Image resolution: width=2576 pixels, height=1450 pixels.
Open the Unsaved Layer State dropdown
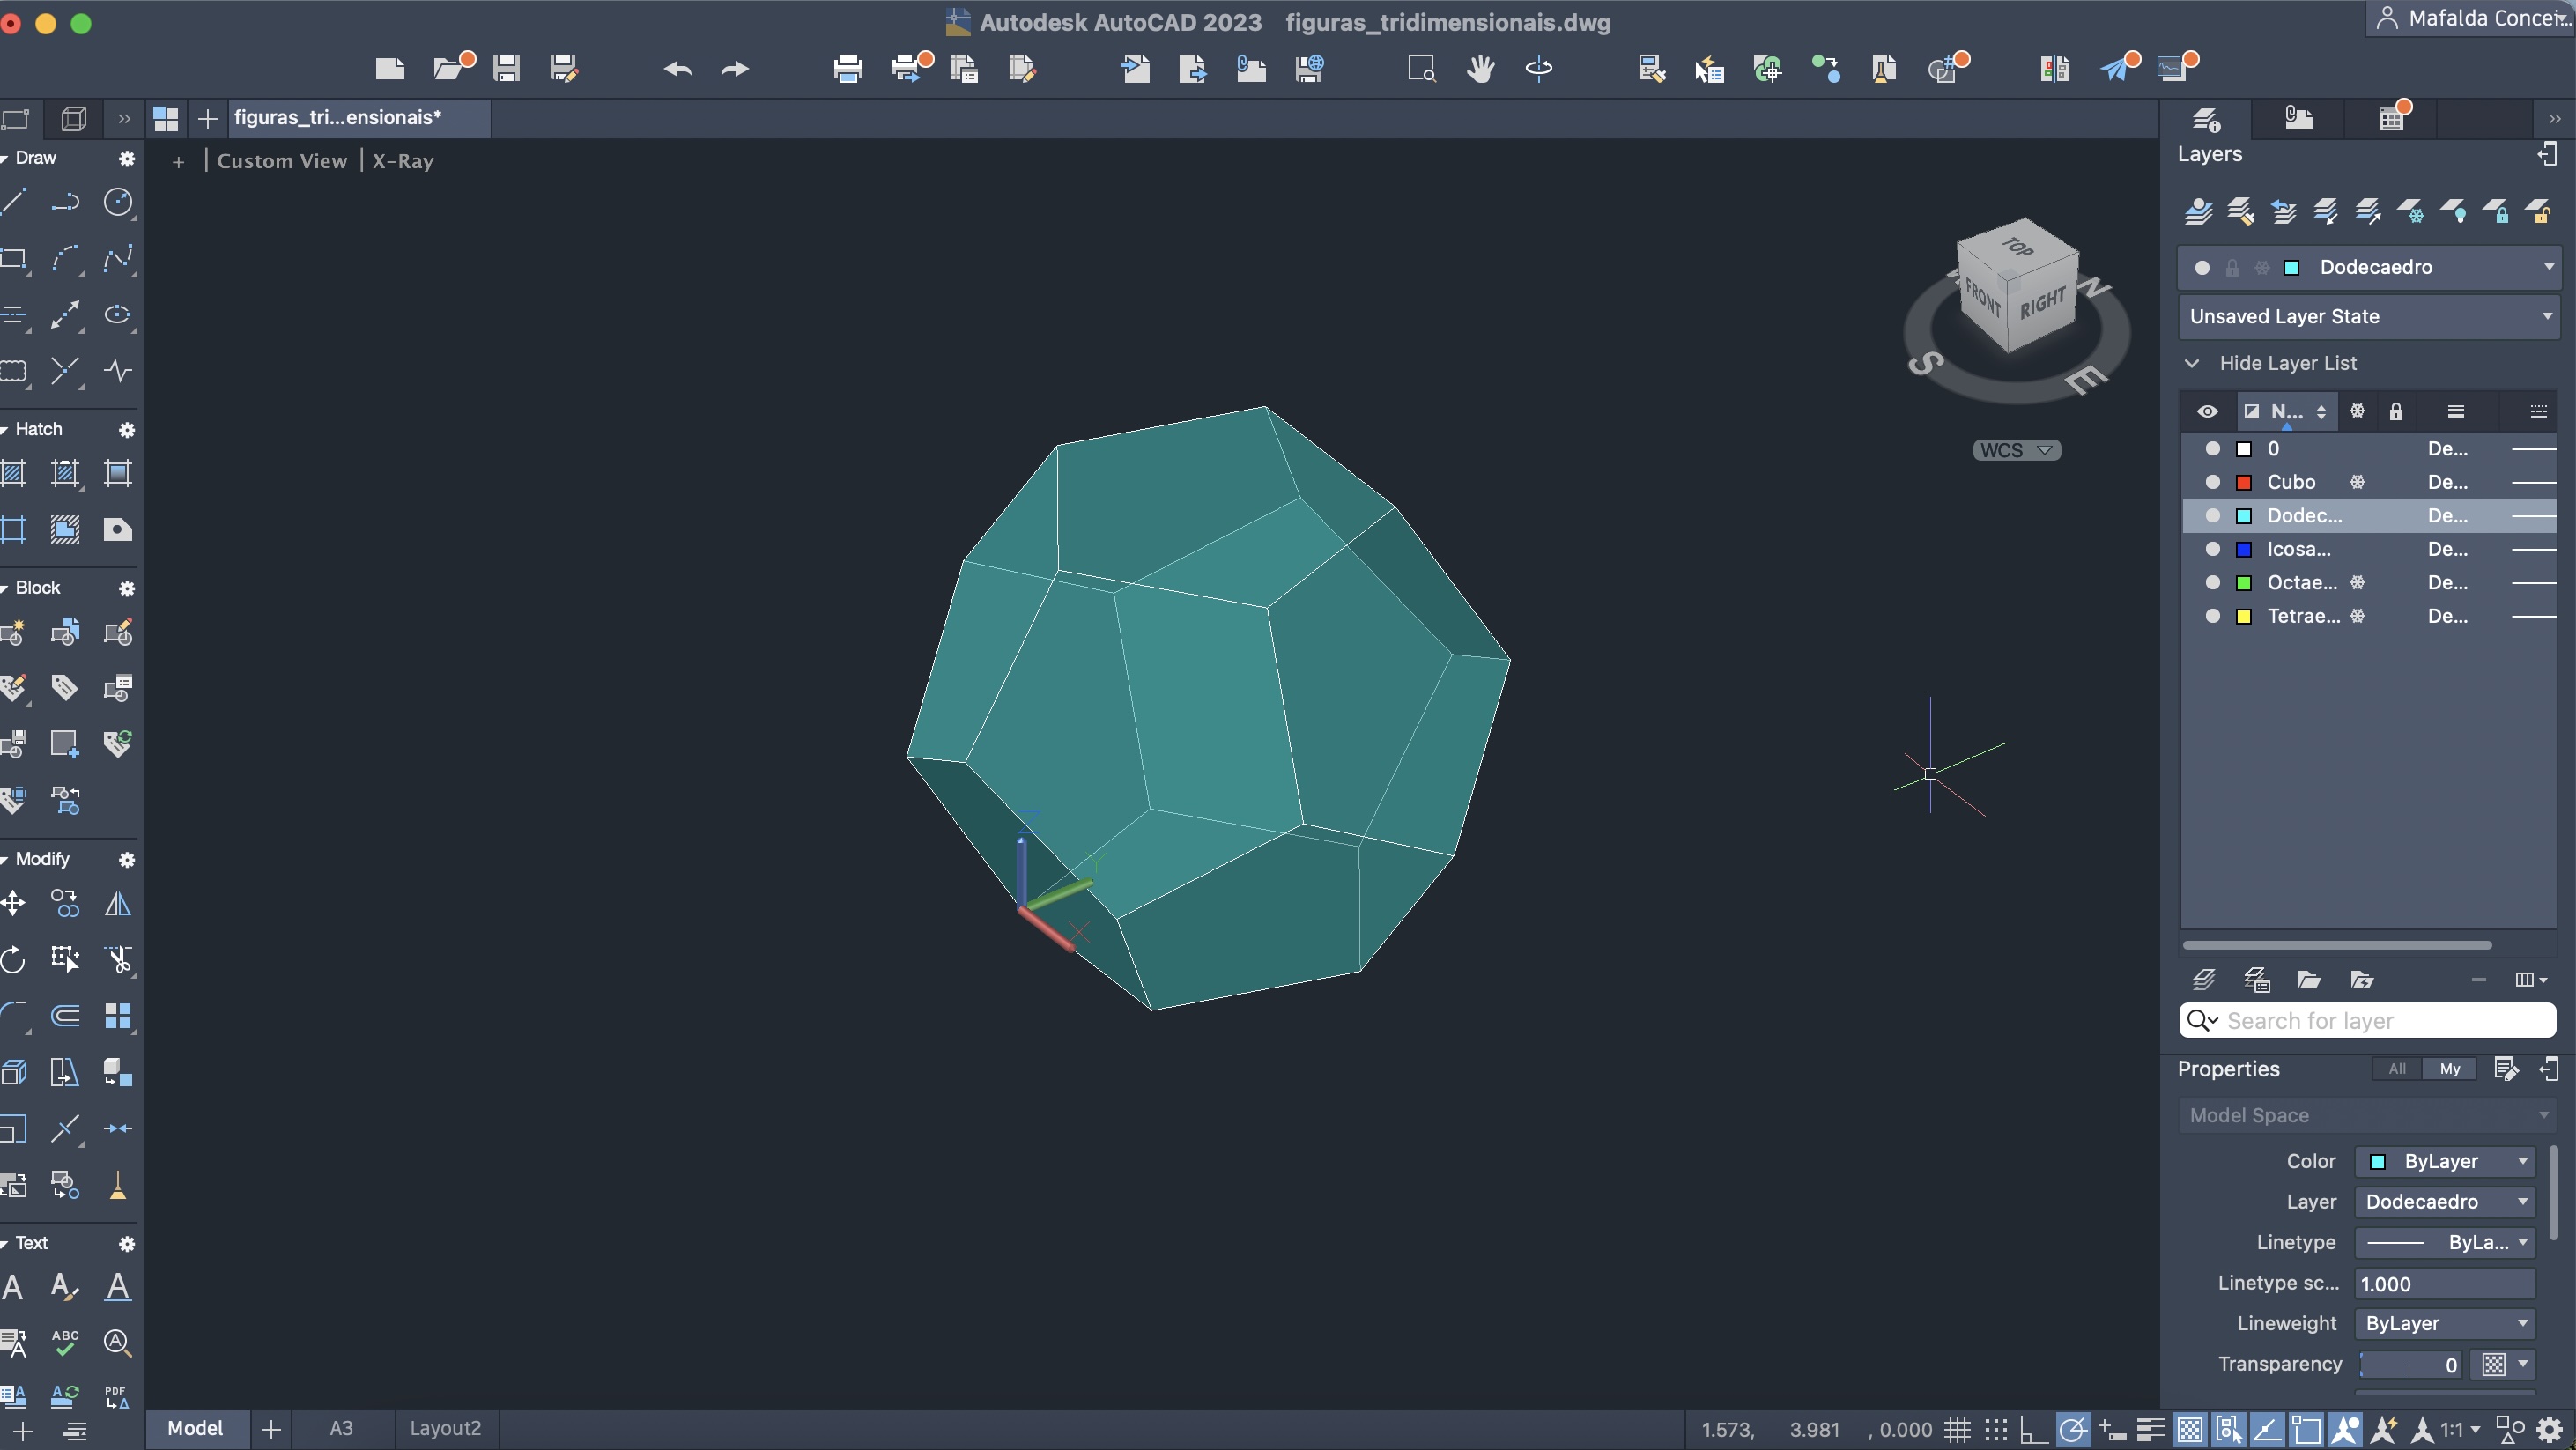(2546, 316)
